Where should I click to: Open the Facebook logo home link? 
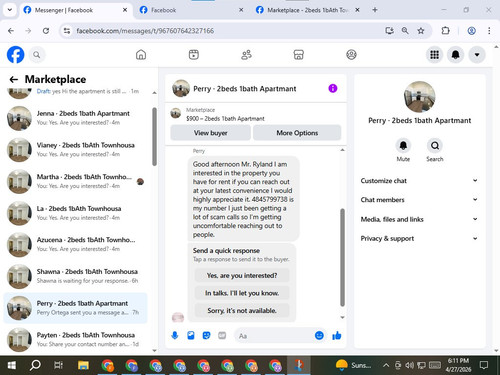point(15,55)
